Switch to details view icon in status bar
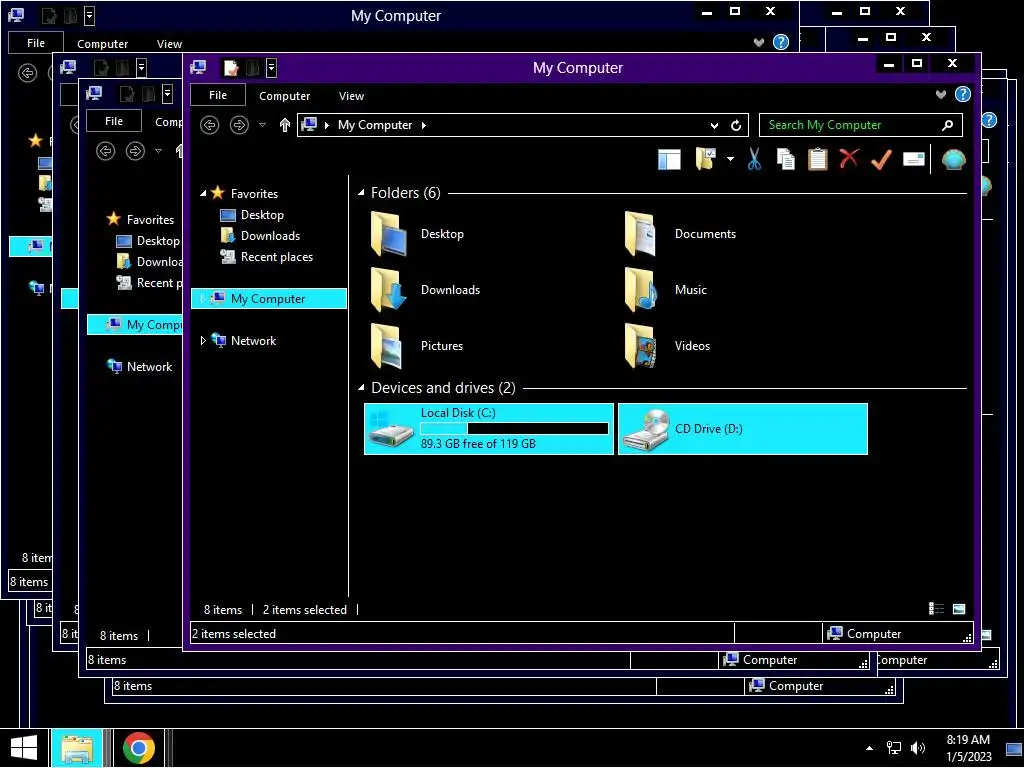The height and width of the screenshot is (768, 1024). pos(936,609)
